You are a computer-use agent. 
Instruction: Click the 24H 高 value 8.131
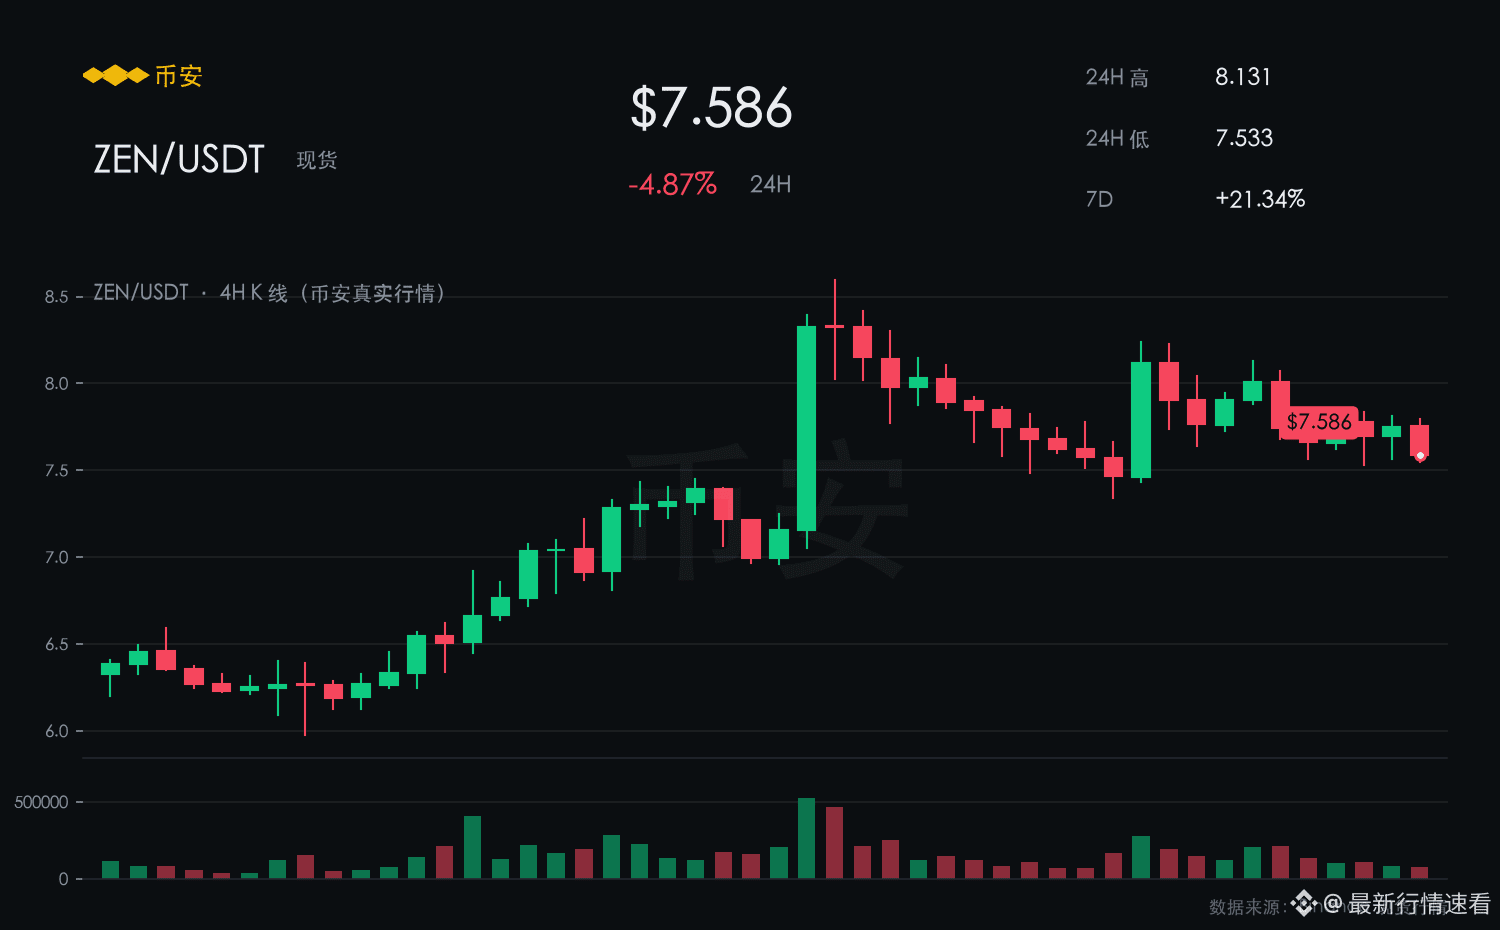point(1243,77)
